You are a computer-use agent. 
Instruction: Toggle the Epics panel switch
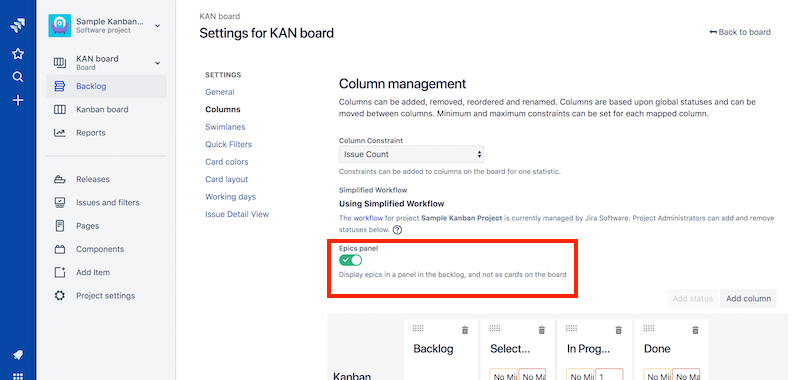pos(351,260)
